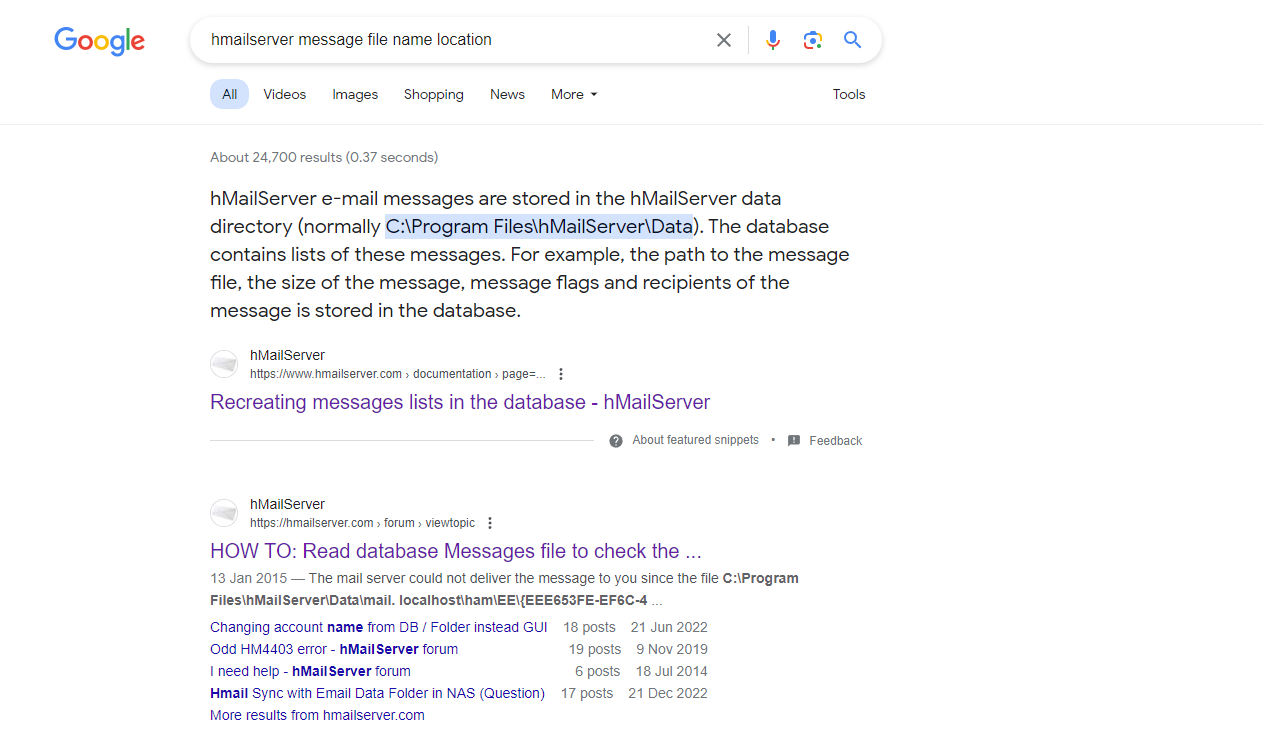Select the All results tab

click(x=229, y=94)
